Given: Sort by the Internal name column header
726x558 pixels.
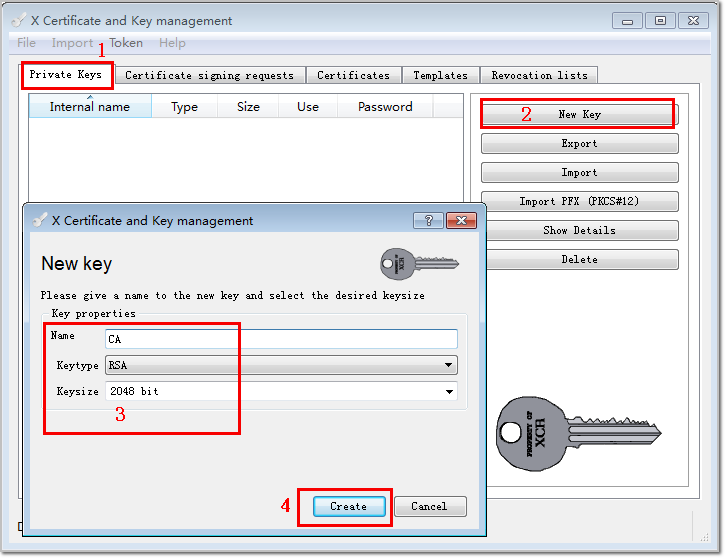Looking at the screenshot, I should (x=90, y=107).
